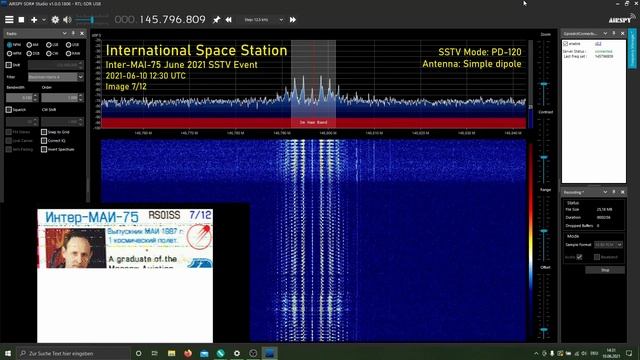Adjust the Range slider
Image resolution: width=640 pixels, height=360 pixels.
point(544,231)
